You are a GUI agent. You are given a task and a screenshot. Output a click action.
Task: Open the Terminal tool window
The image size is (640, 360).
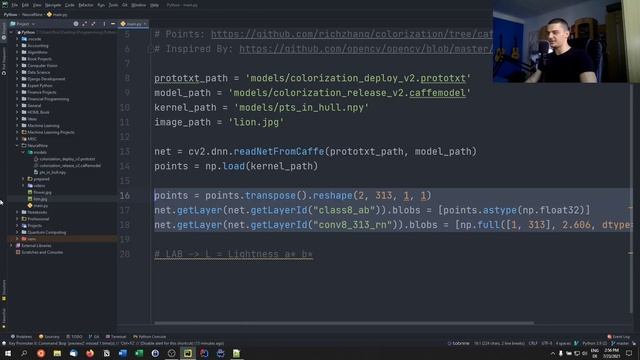[x=116, y=337]
